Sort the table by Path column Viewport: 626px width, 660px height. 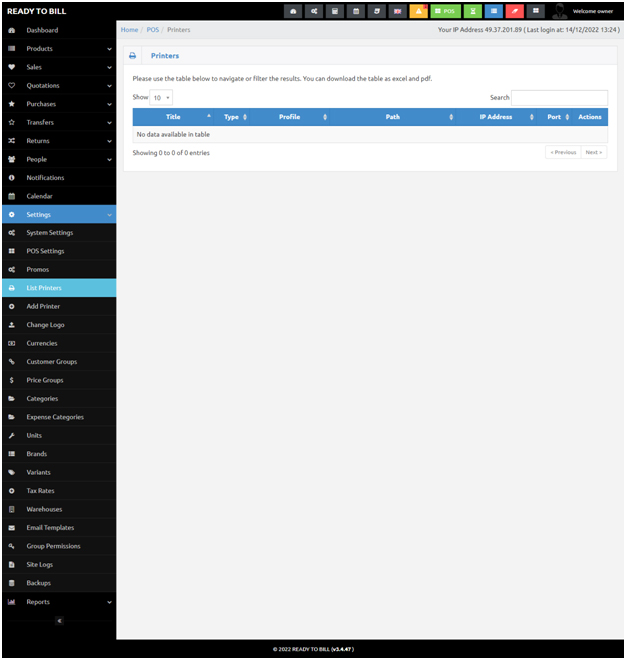pos(393,117)
